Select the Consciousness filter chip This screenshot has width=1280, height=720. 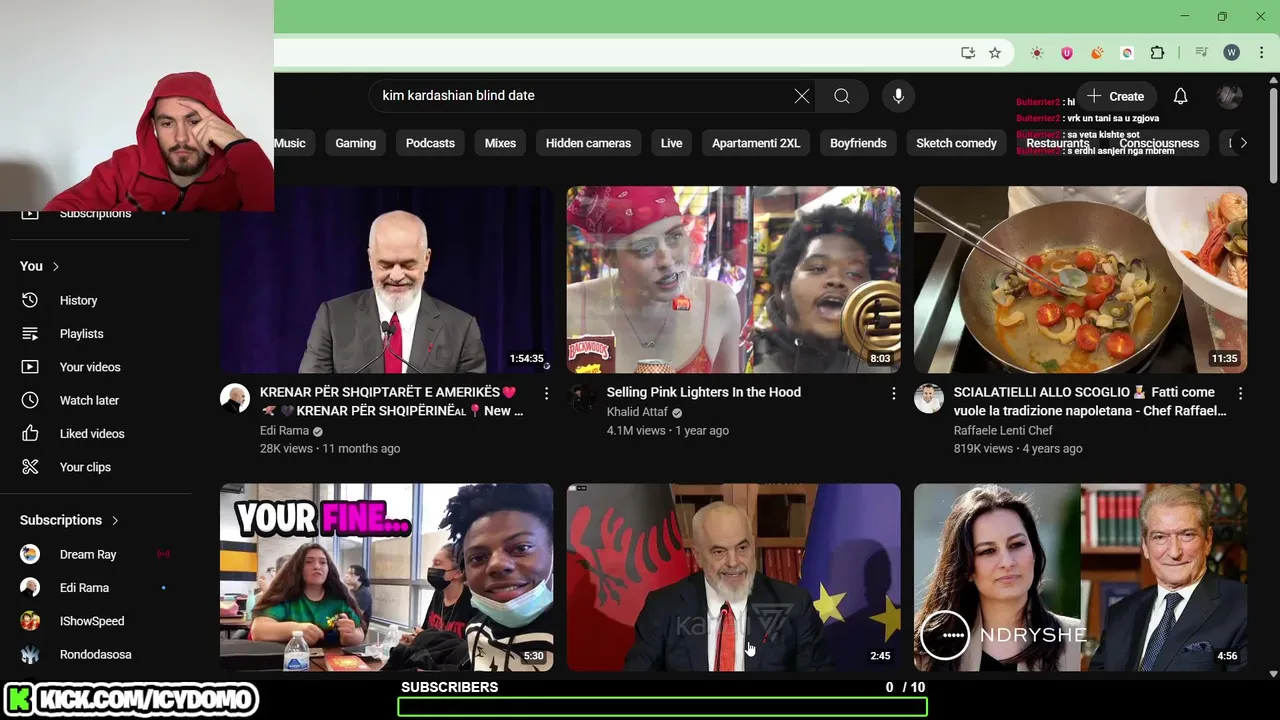pyautogui.click(x=1159, y=143)
